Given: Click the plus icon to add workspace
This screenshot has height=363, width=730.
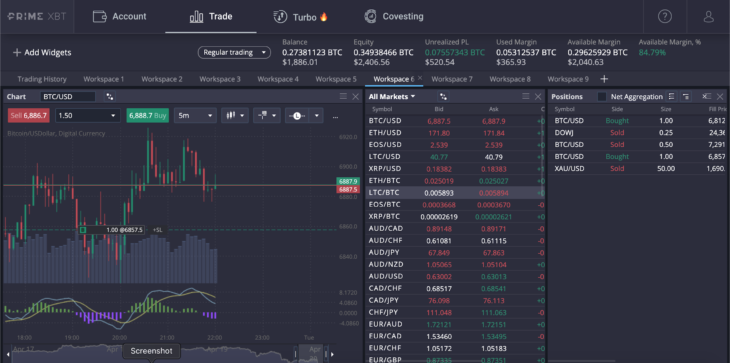Looking at the screenshot, I should (x=604, y=79).
